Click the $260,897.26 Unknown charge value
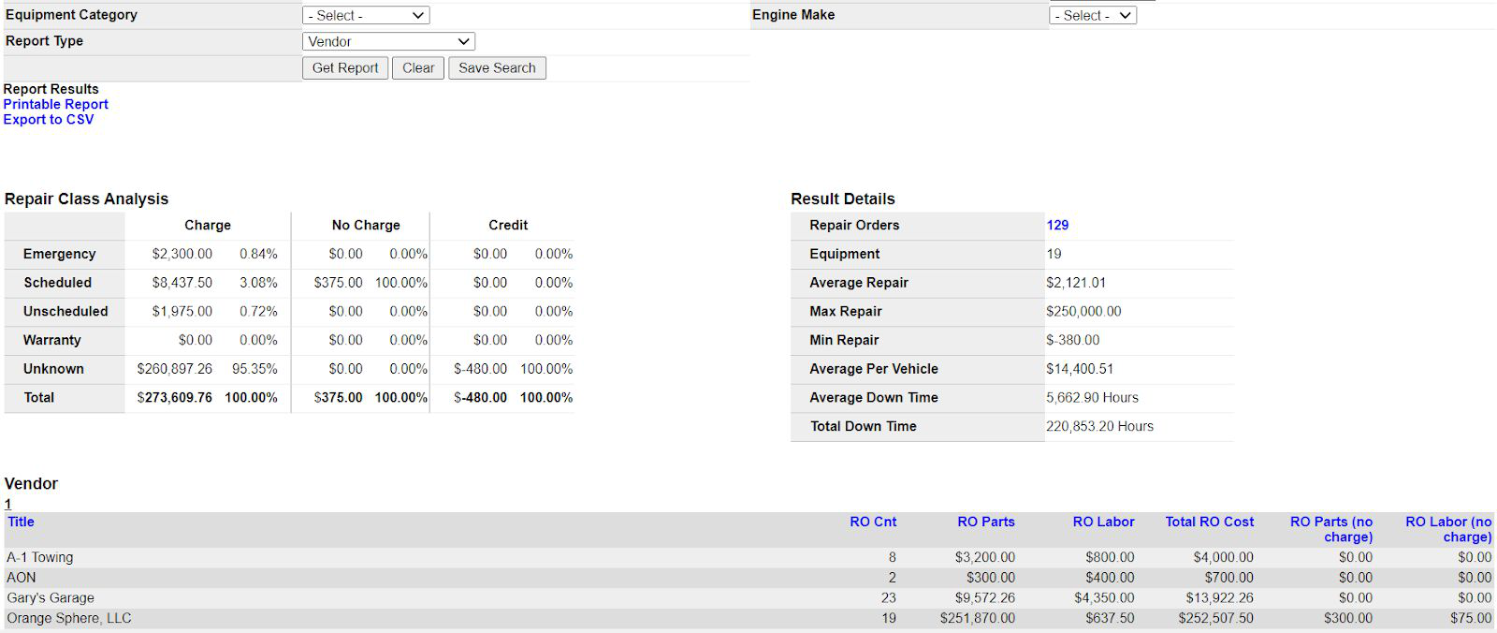The height and width of the screenshot is (633, 1497). 175,369
